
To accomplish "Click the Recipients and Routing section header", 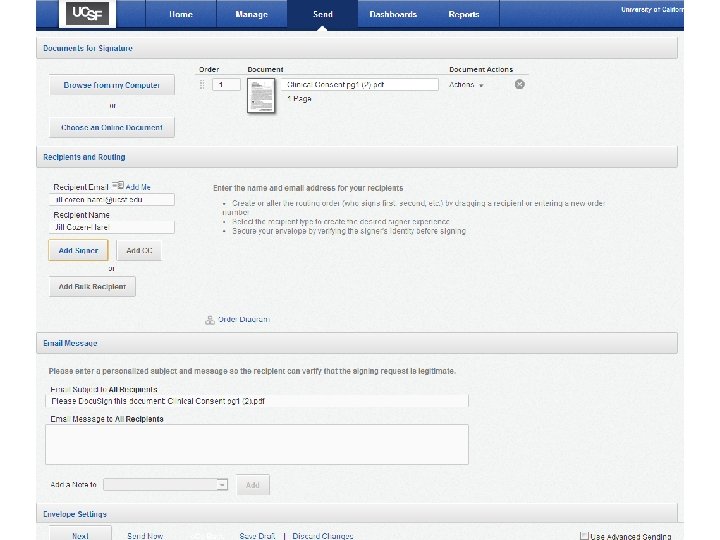I will (x=357, y=157).
